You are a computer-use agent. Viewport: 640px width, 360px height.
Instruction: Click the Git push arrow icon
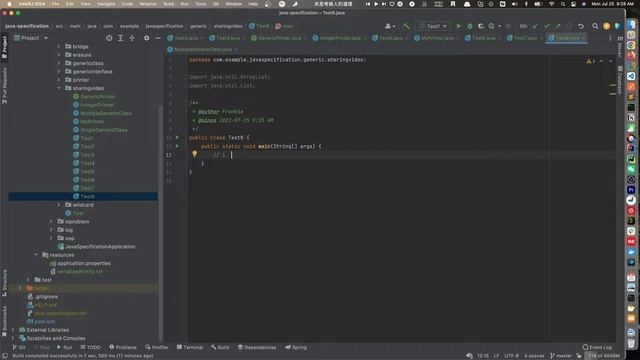coord(558,26)
